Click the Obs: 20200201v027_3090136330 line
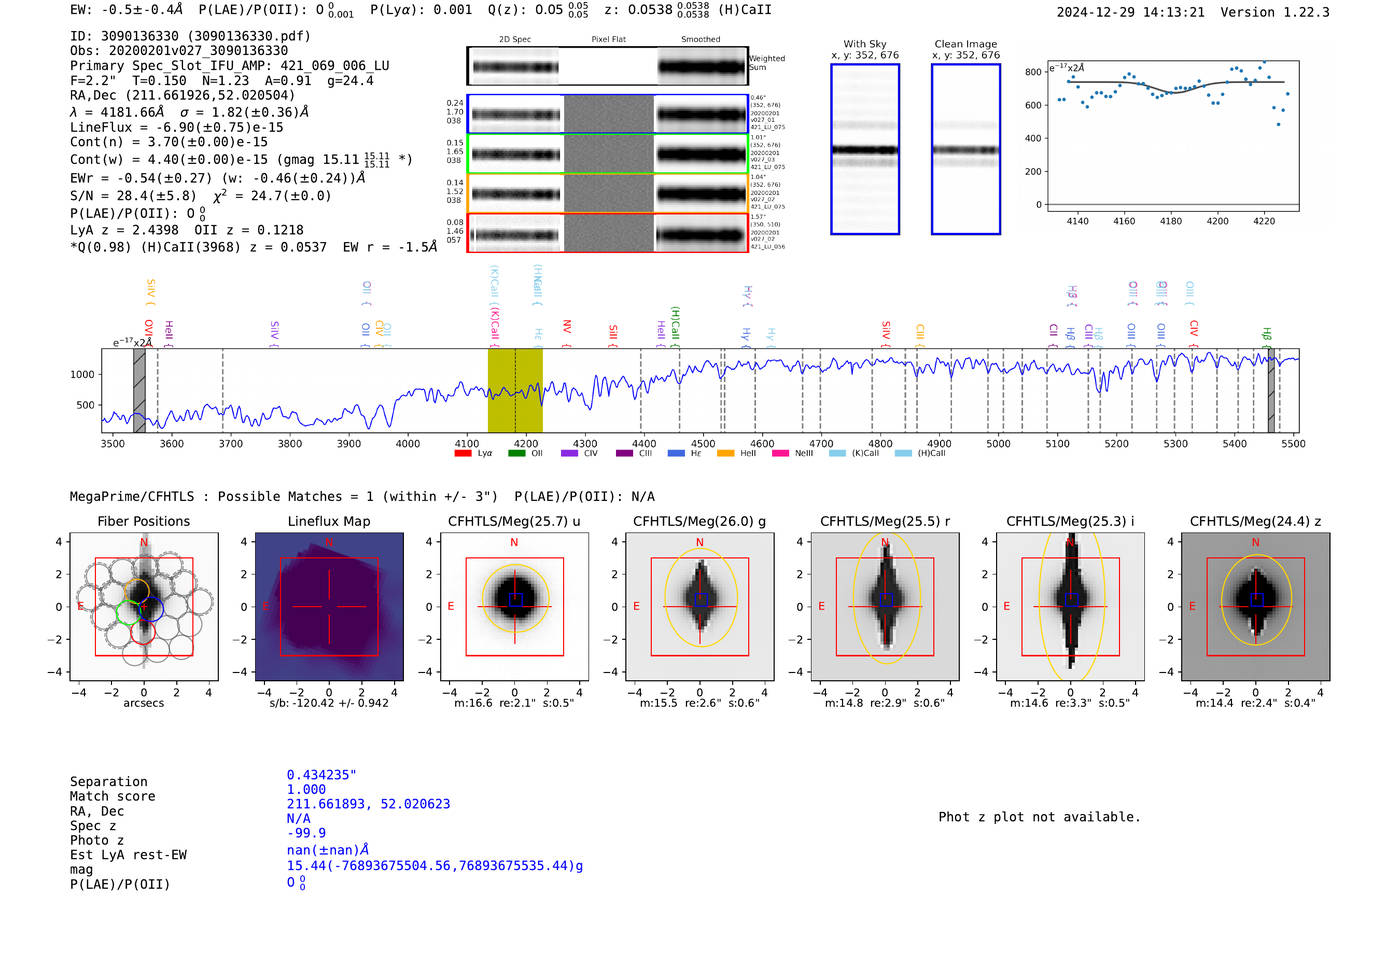This screenshot has height=953, width=1400. click(179, 50)
